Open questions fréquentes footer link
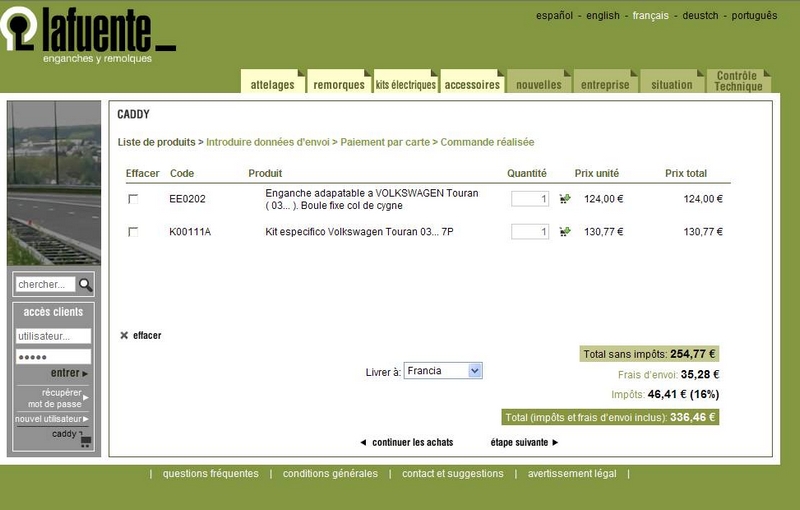This screenshot has width=800, height=510. coord(211,473)
